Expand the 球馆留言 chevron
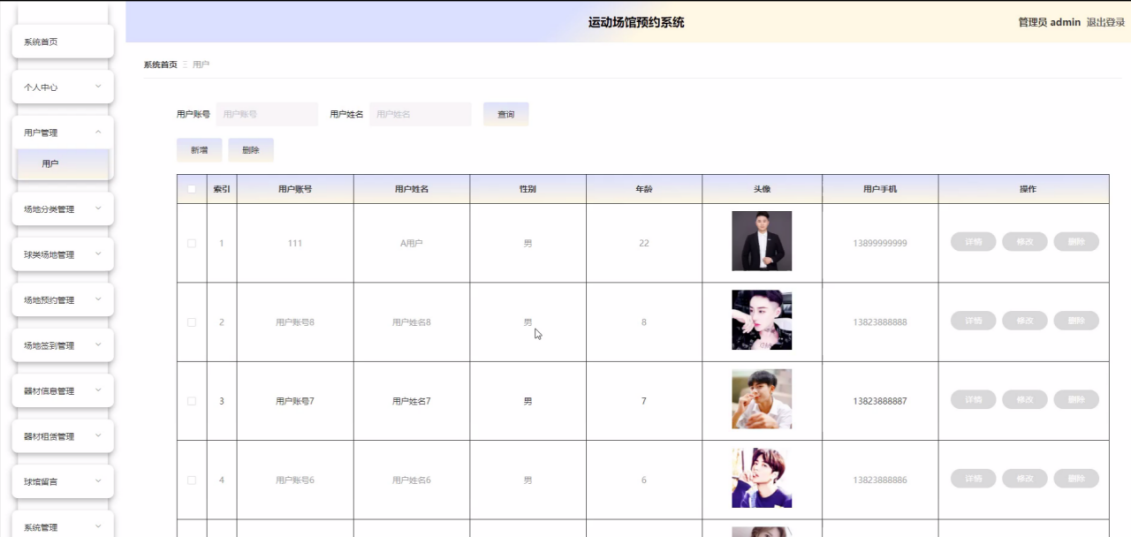Screen dimensions: 1131x538 click(x=99, y=482)
